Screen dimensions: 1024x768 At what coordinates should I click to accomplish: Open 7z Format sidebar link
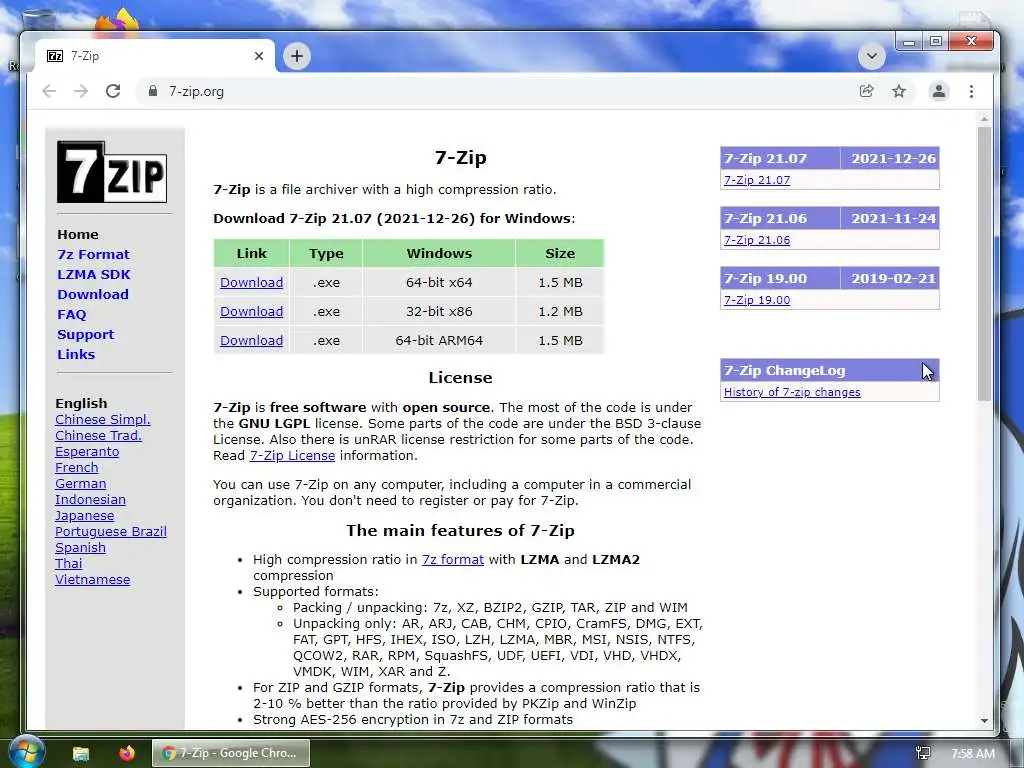(x=93, y=255)
